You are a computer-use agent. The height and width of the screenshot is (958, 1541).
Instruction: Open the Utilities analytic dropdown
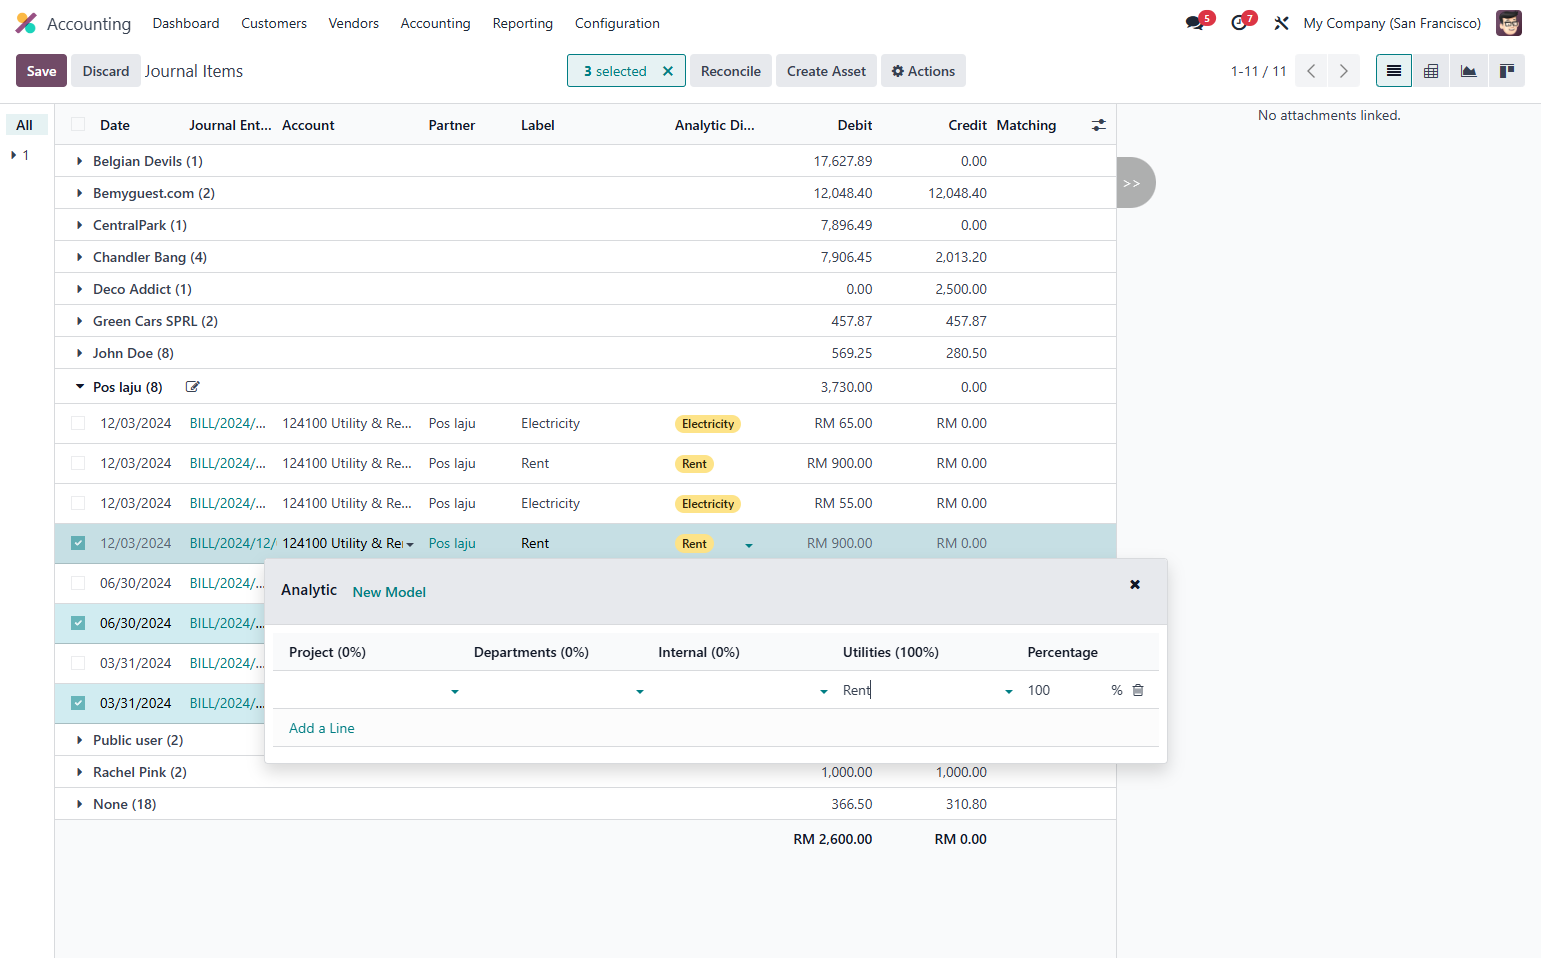(x=1009, y=691)
